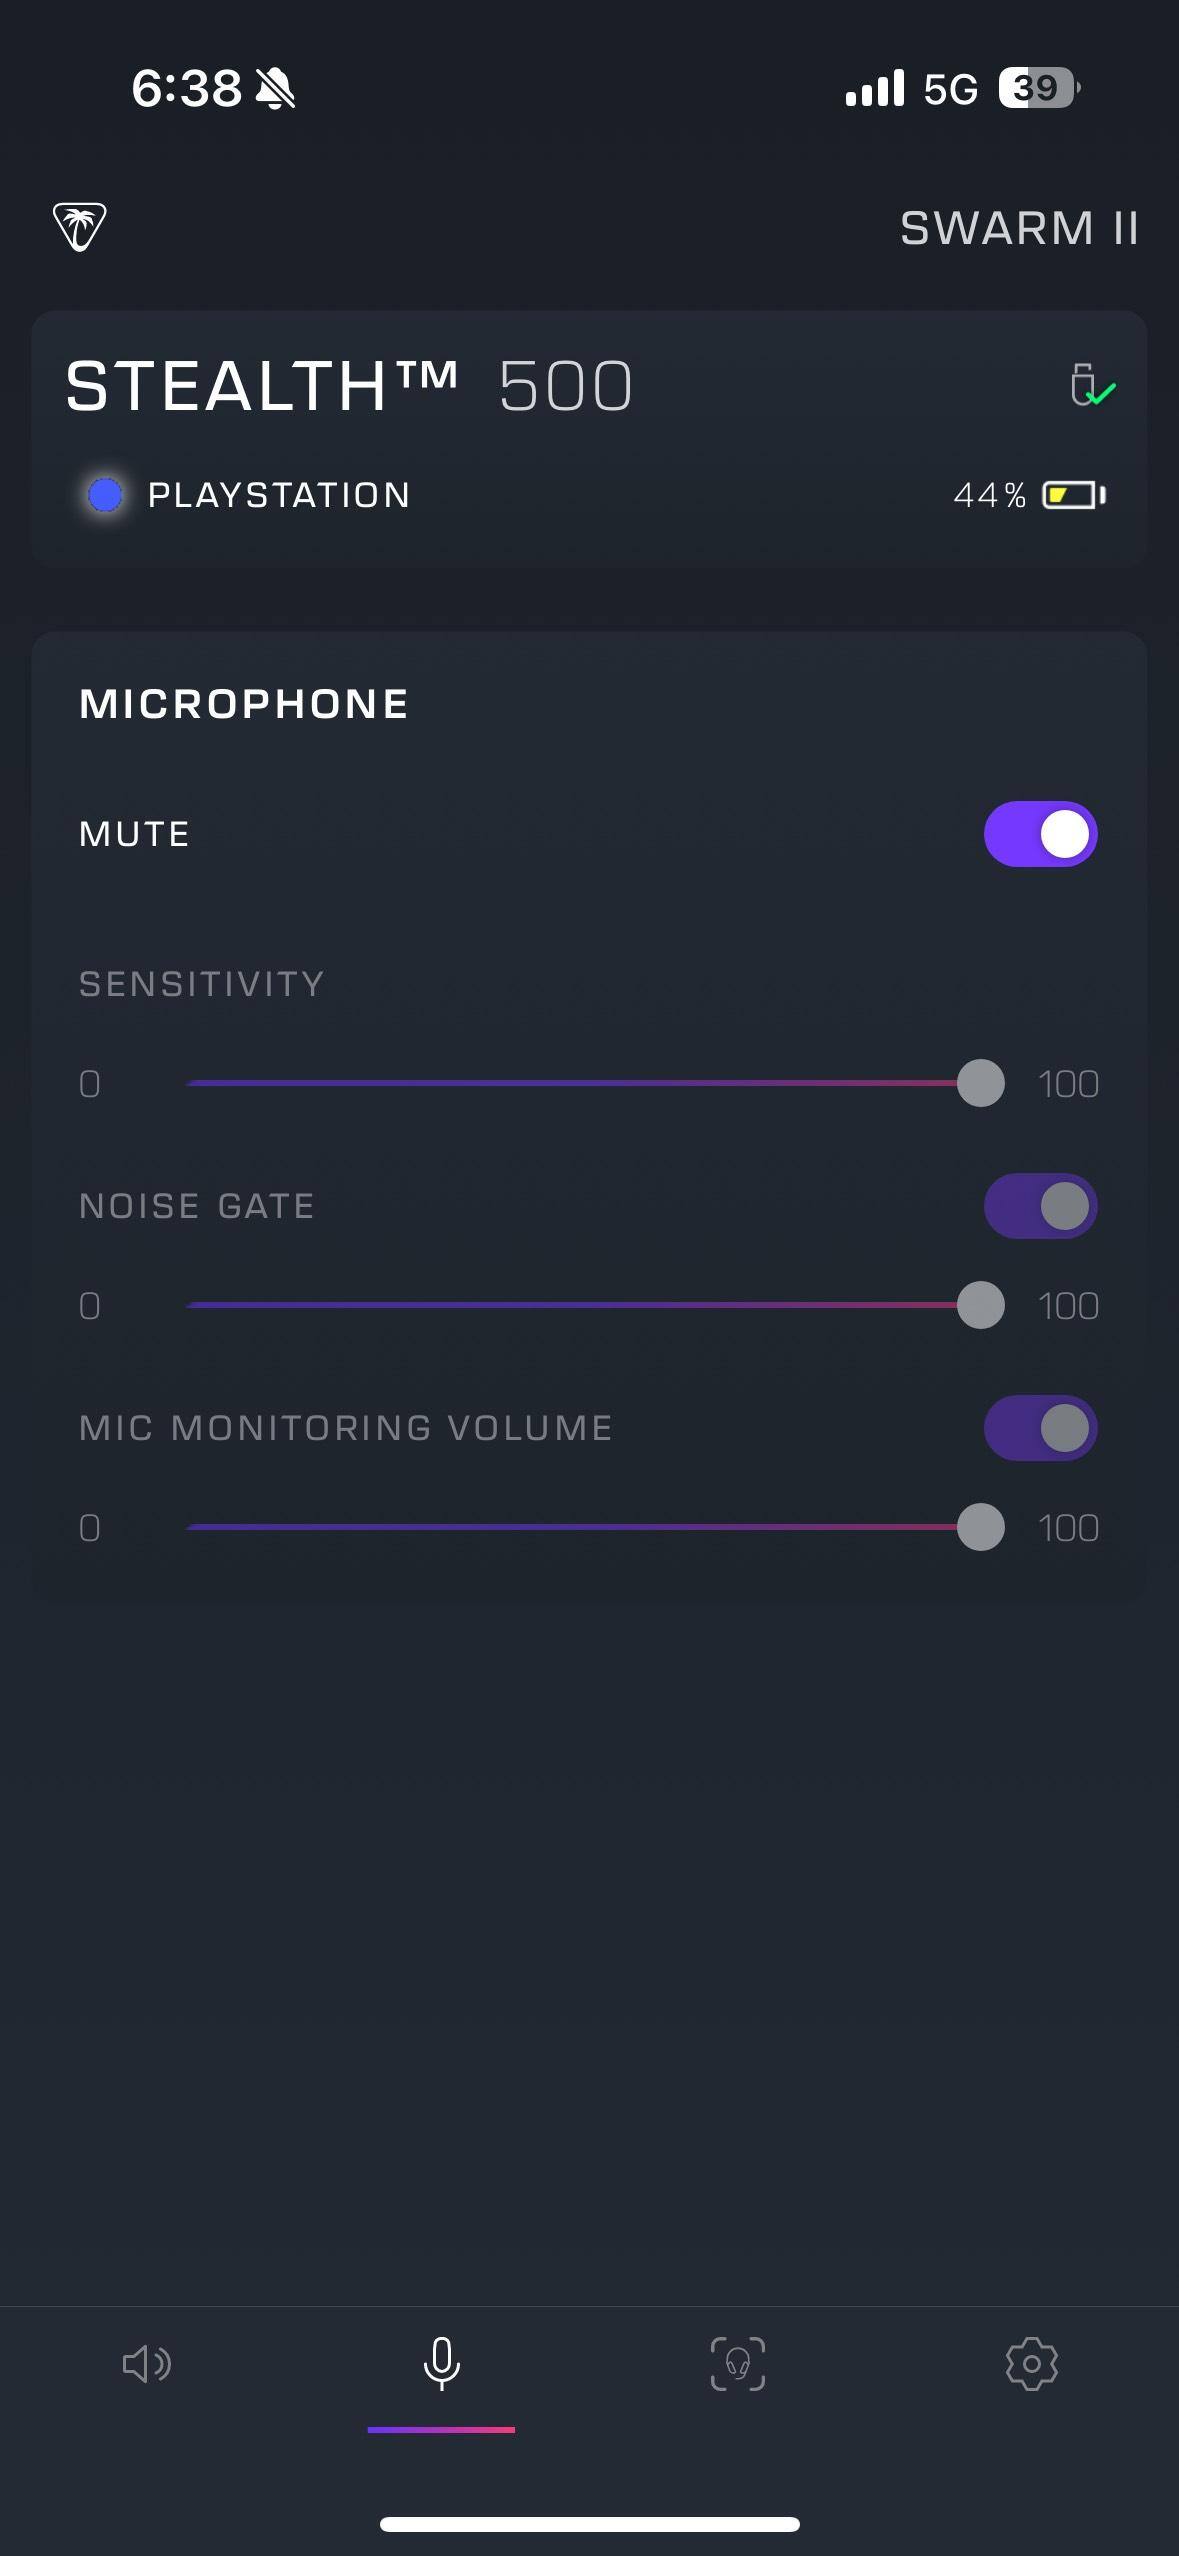Image resolution: width=1179 pixels, height=2556 pixels.
Task: Tap the 44% battery percentage
Action: click(x=989, y=495)
